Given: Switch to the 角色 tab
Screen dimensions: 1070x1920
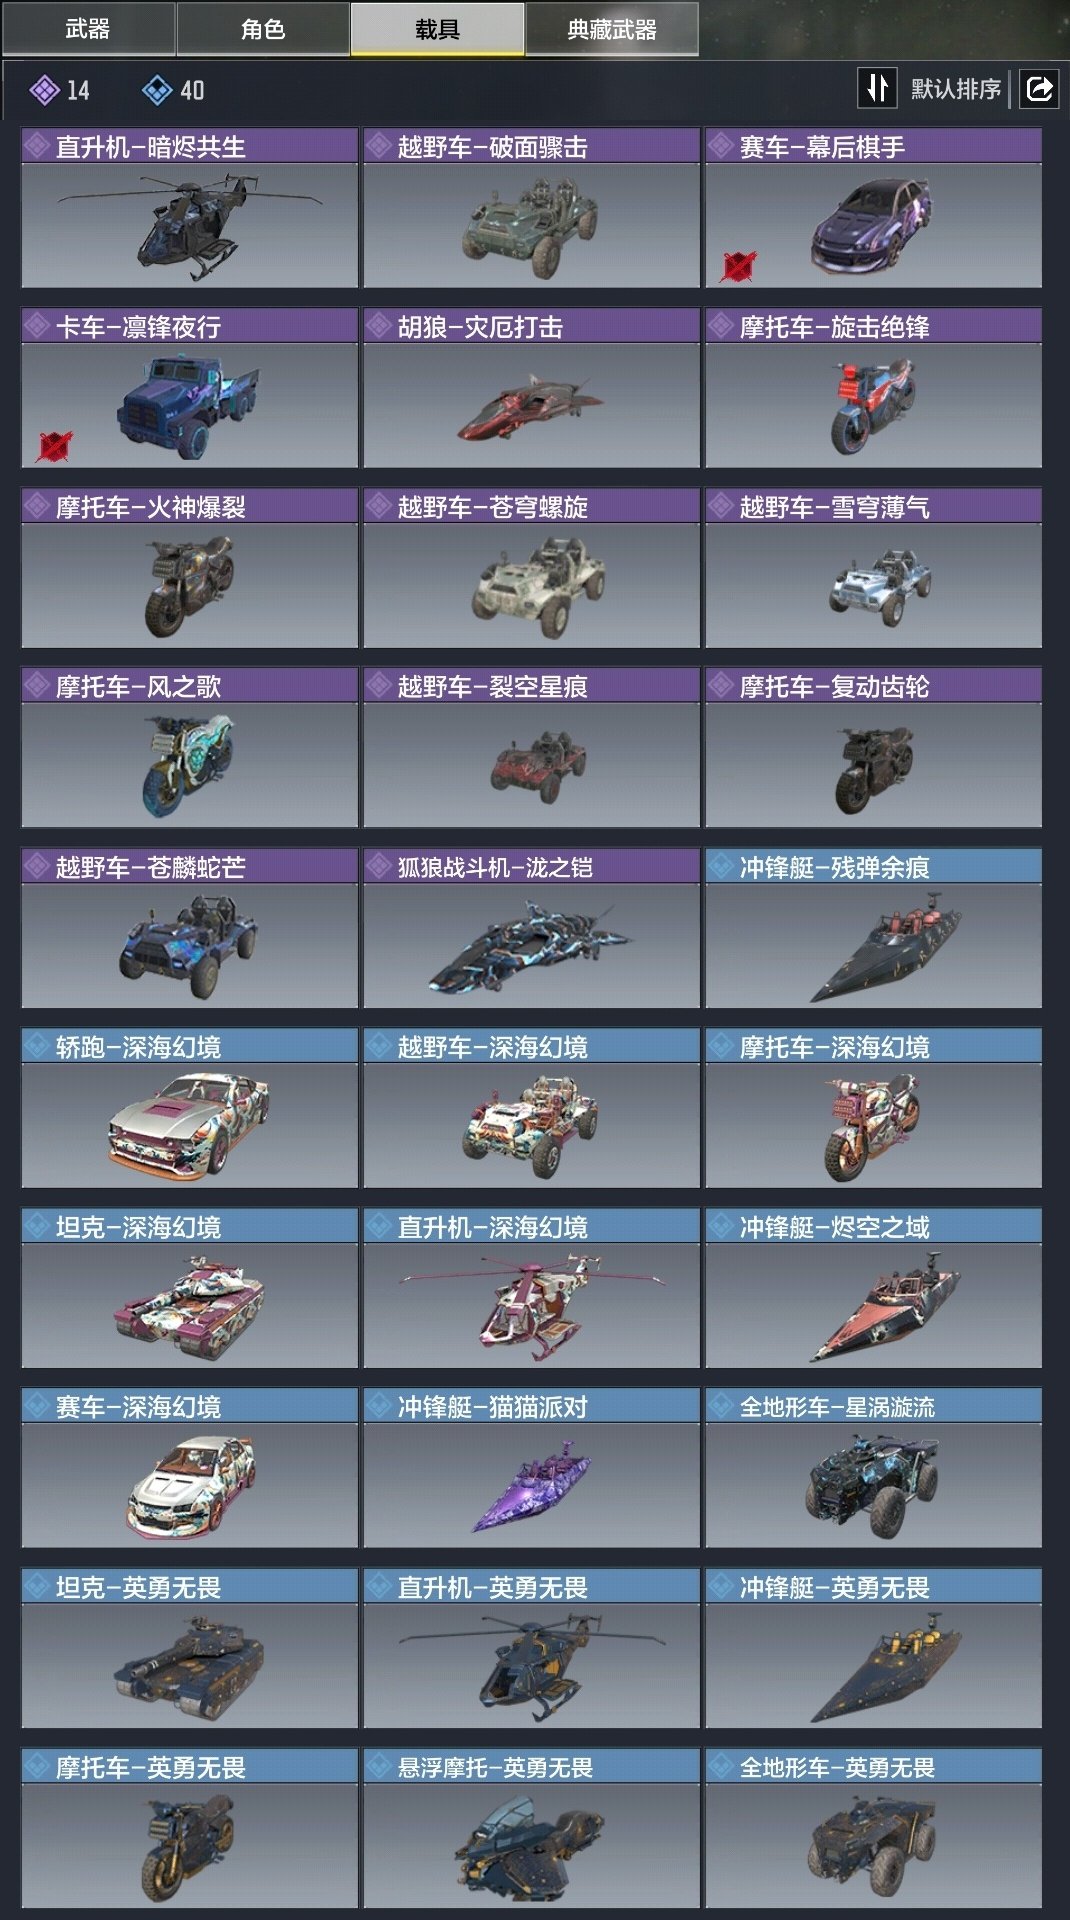Looking at the screenshot, I should point(263,29).
